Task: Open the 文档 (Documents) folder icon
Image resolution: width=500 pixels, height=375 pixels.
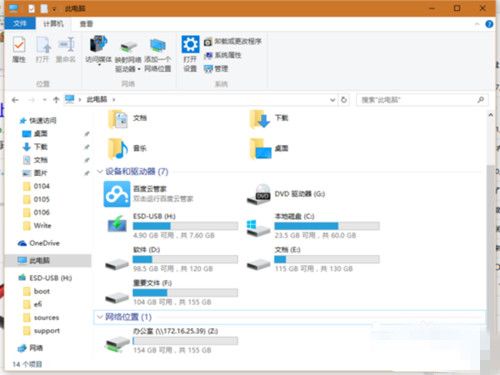Action: [x=118, y=119]
